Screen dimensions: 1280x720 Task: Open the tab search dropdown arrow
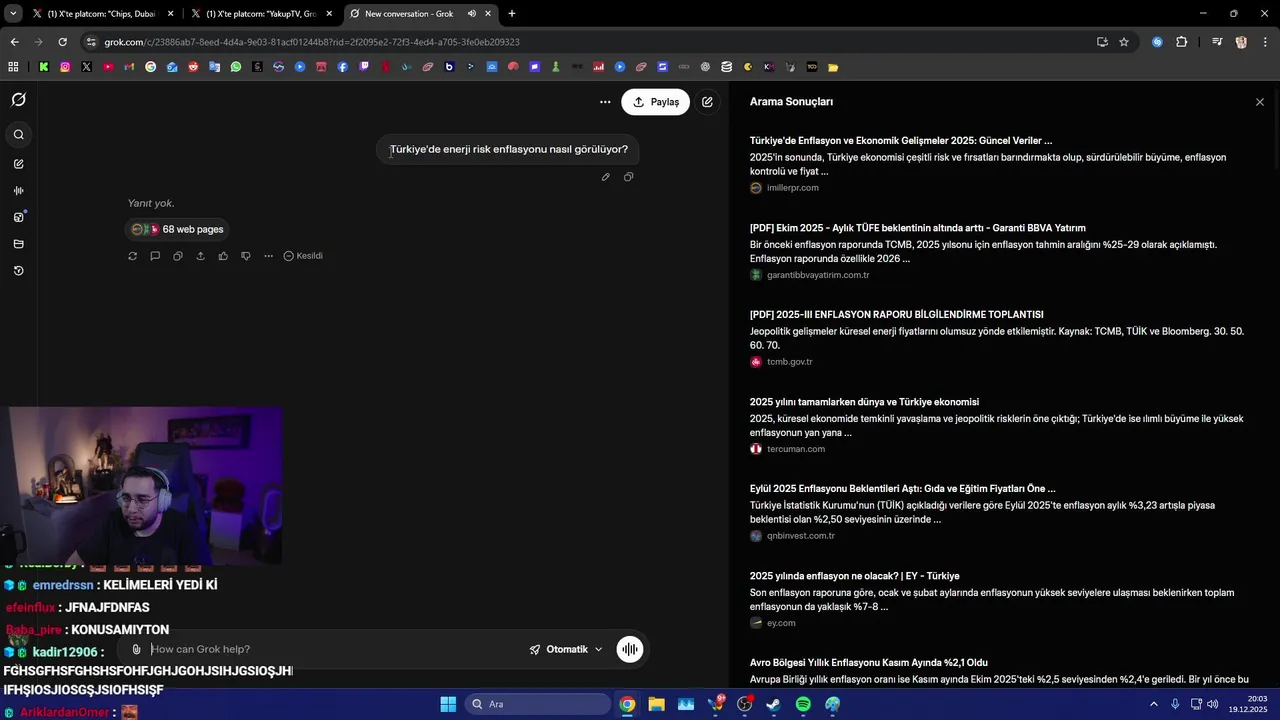click(12, 14)
